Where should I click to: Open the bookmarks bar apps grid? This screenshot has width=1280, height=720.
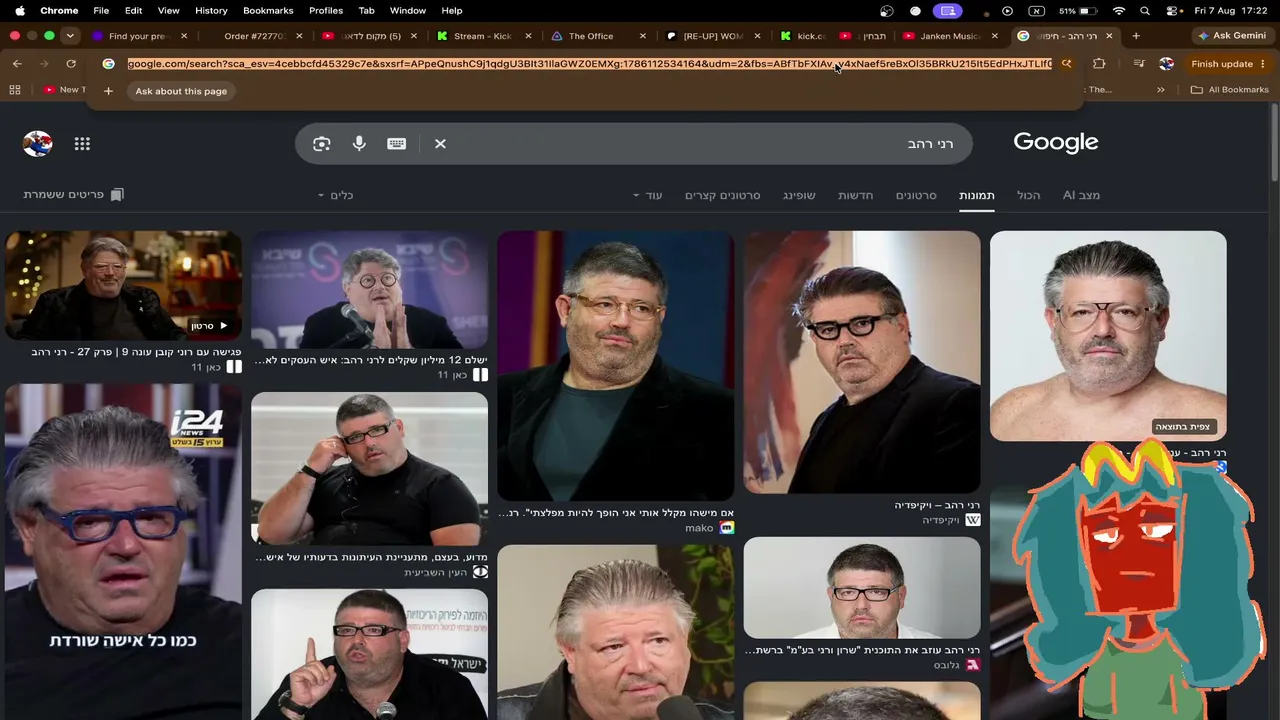15,90
